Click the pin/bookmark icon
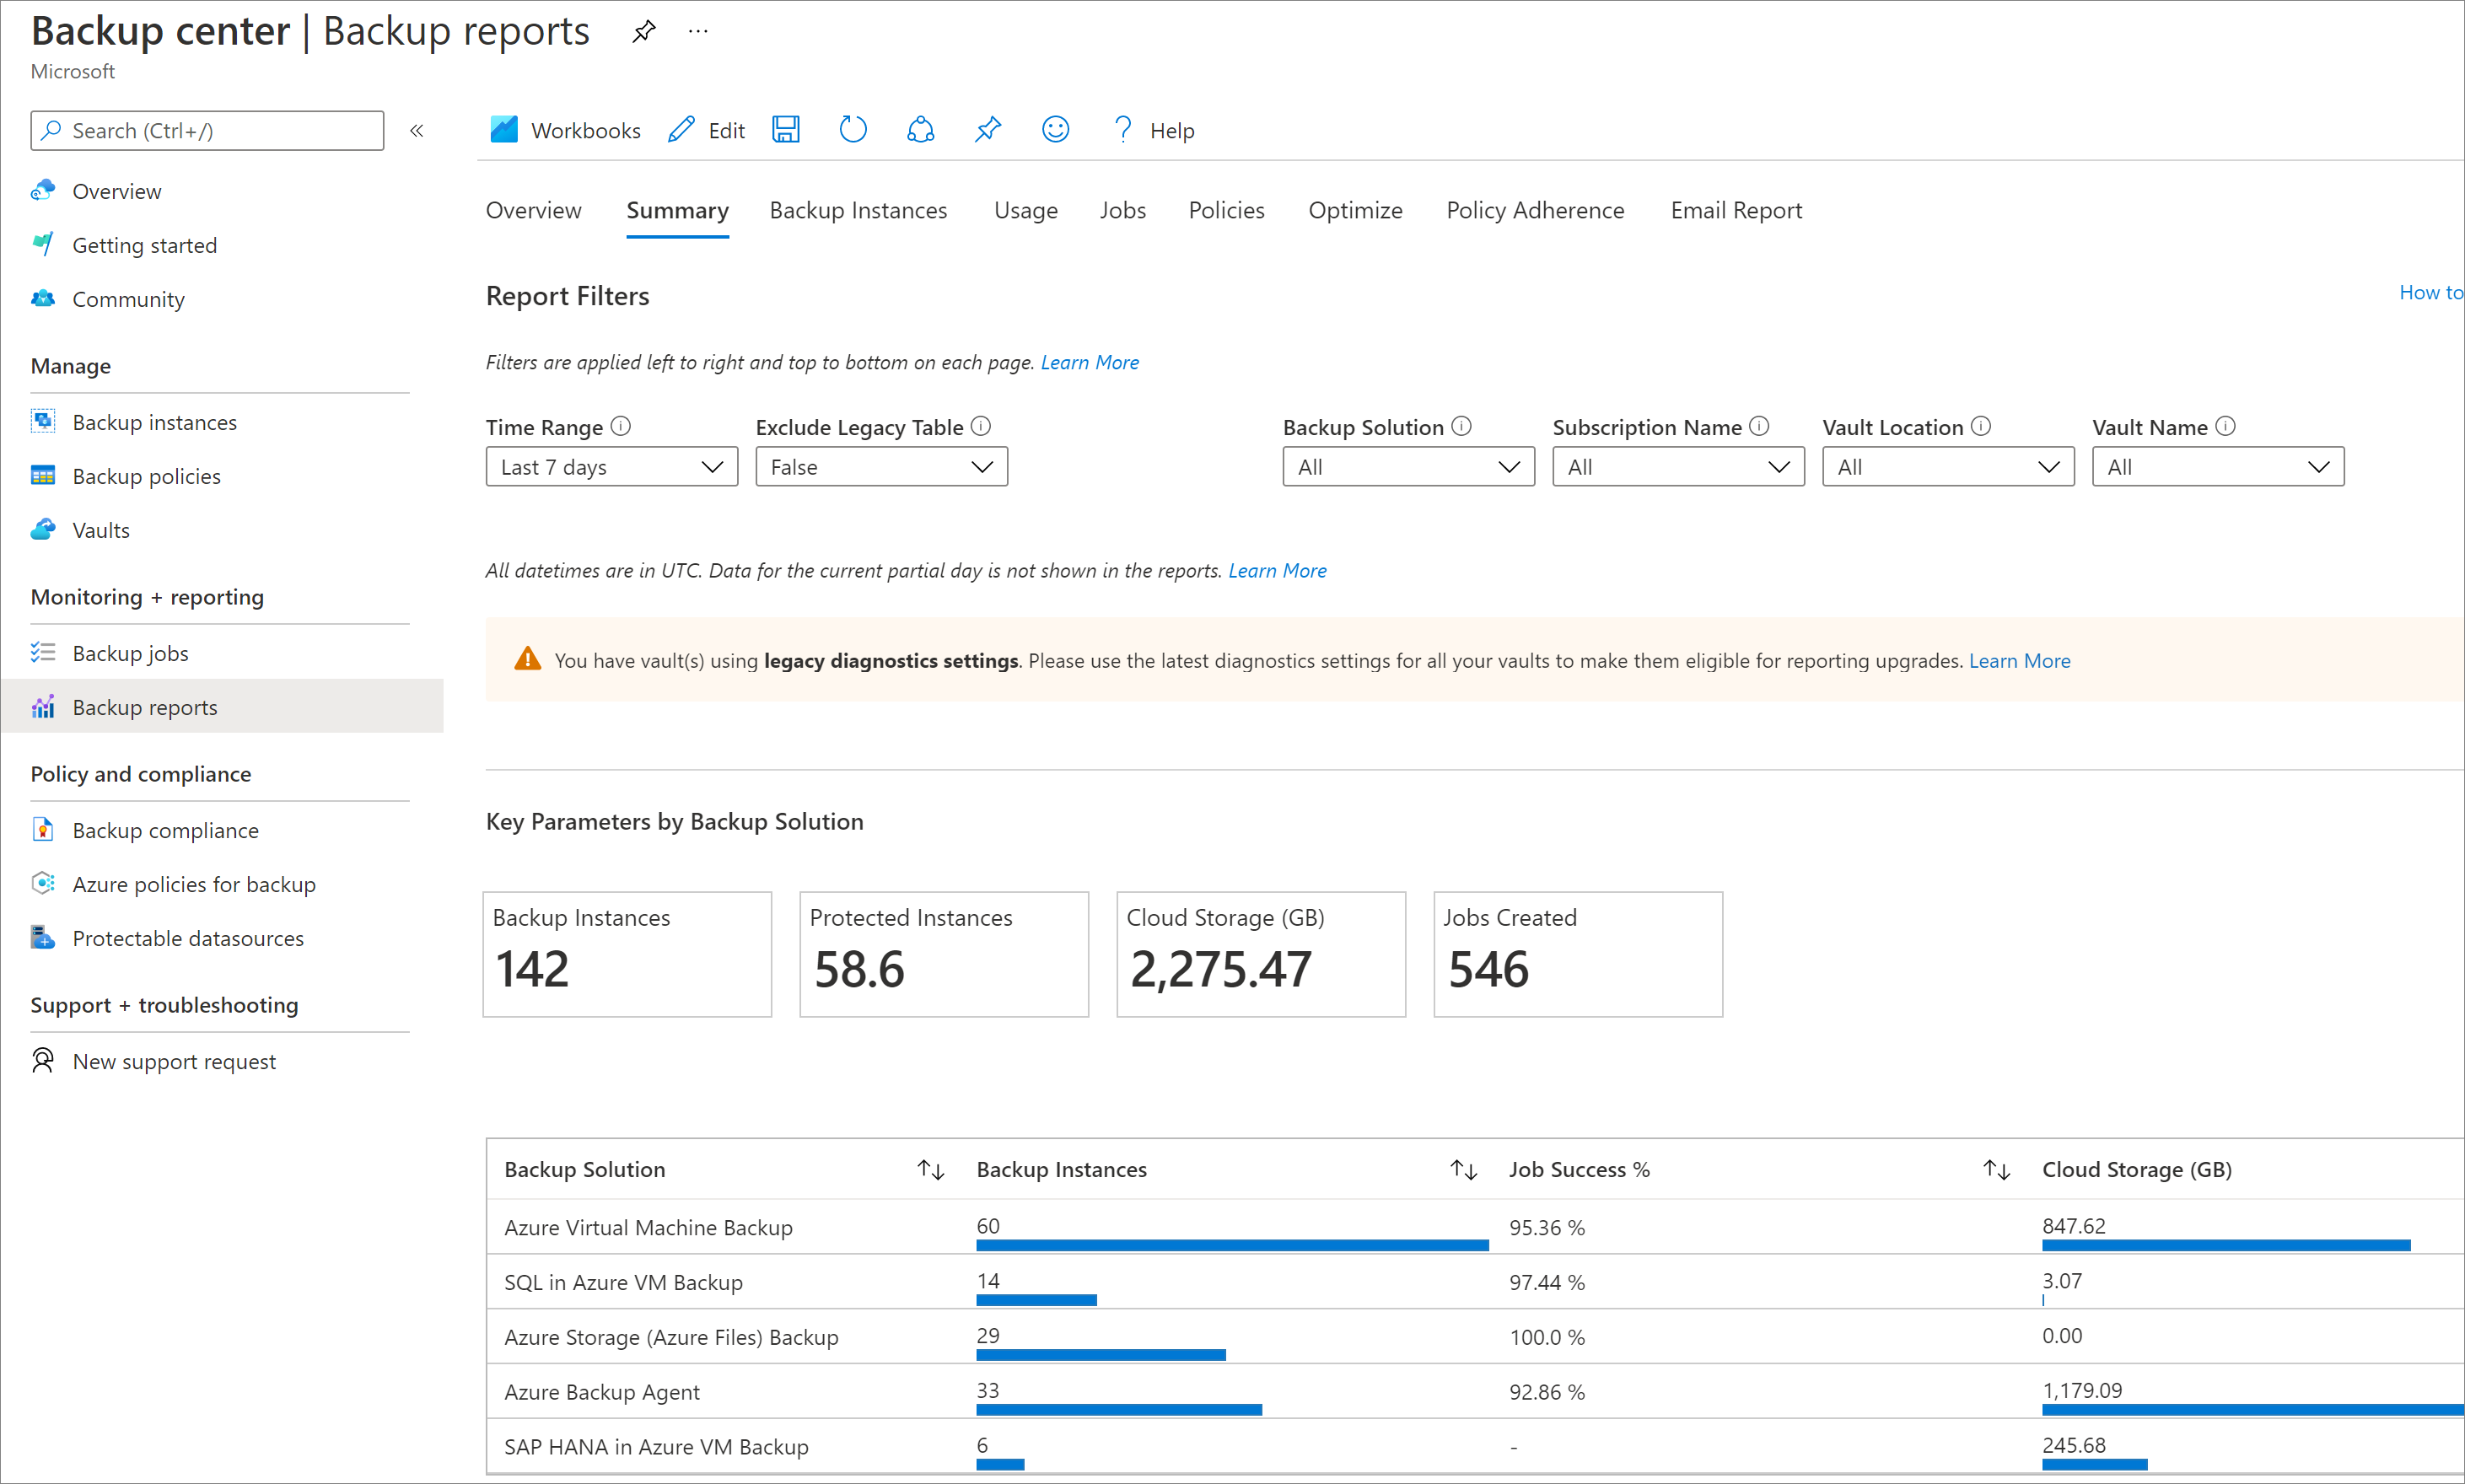Image resolution: width=2465 pixels, height=1484 pixels. coord(644,32)
